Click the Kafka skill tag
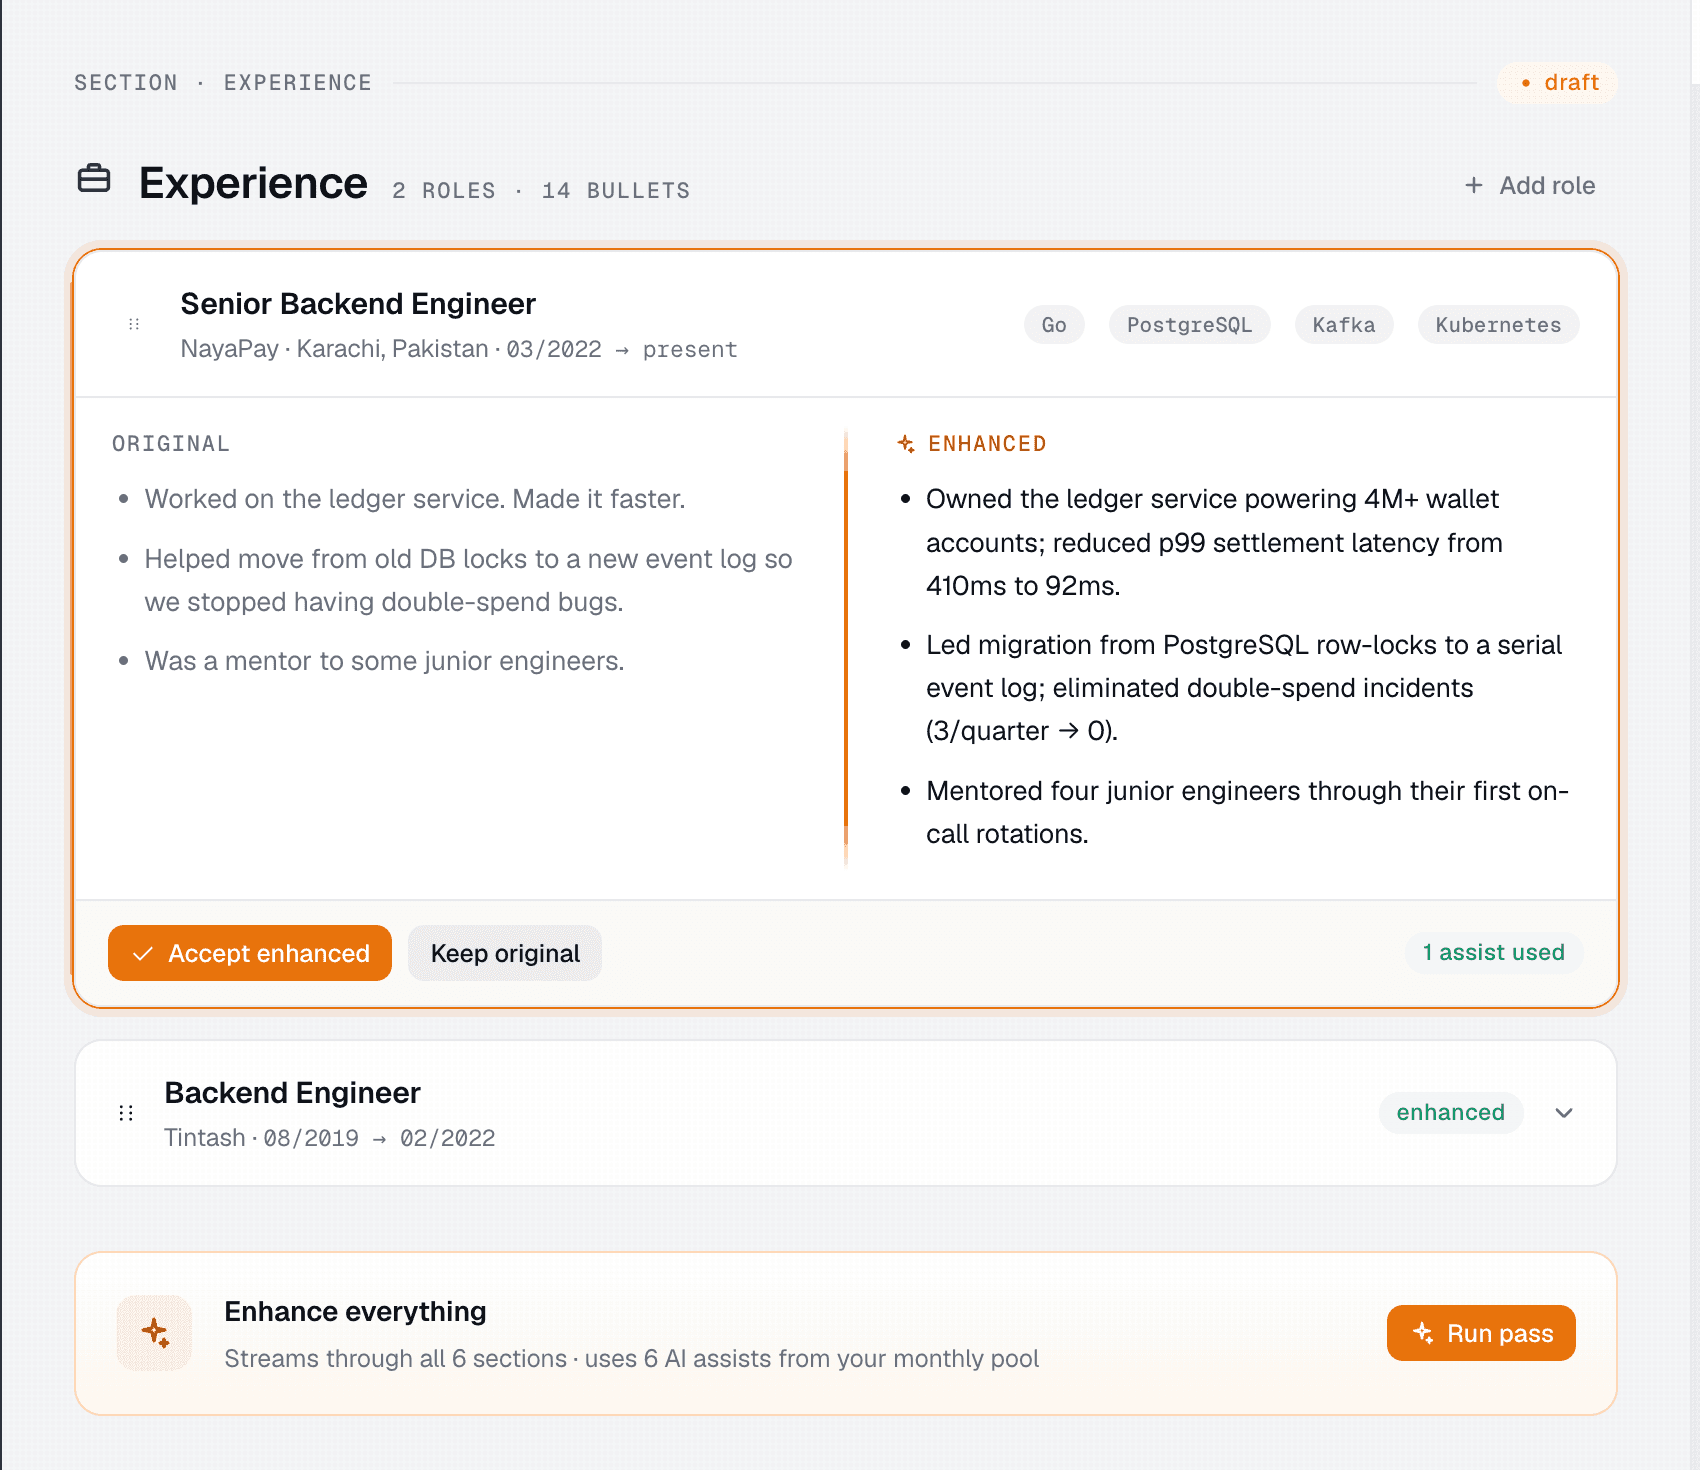The width and height of the screenshot is (1700, 1470). click(x=1344, y=324)
